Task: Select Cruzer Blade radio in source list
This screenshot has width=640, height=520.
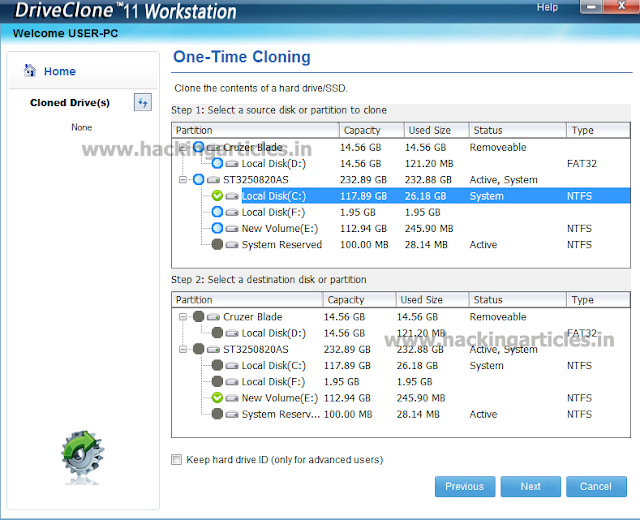Action: pyautogui.click(x=198, y=147)
